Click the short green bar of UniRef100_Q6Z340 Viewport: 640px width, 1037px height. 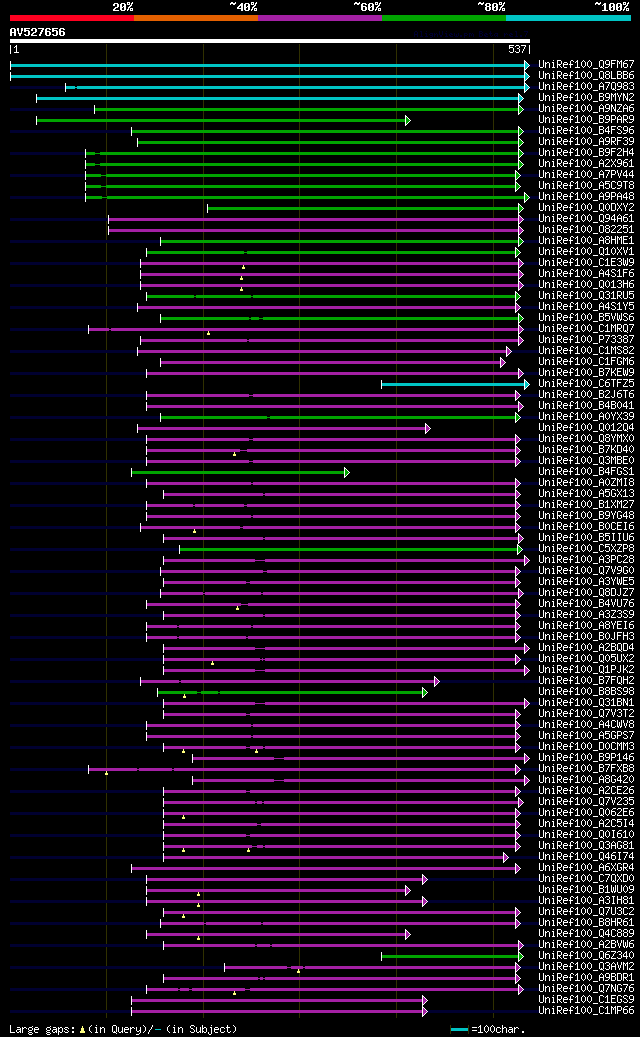pyautogui.click(x=452, y=956)
